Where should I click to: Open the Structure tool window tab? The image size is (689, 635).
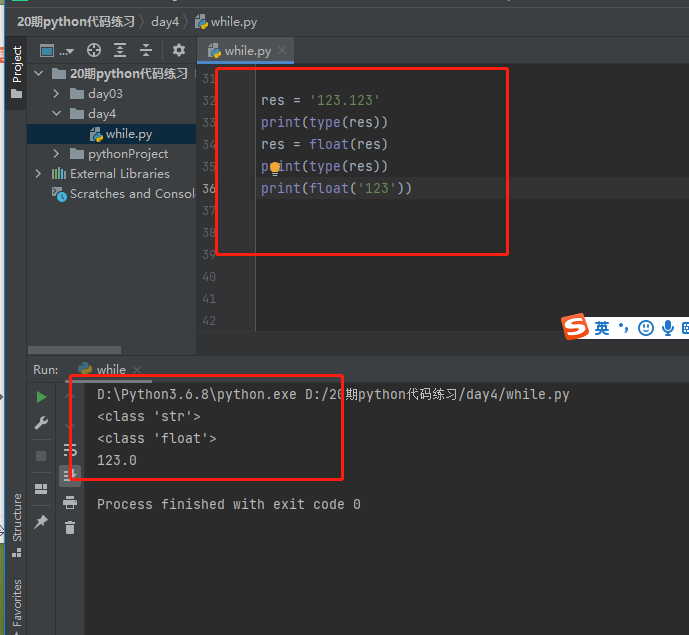[x=17, y=525]
